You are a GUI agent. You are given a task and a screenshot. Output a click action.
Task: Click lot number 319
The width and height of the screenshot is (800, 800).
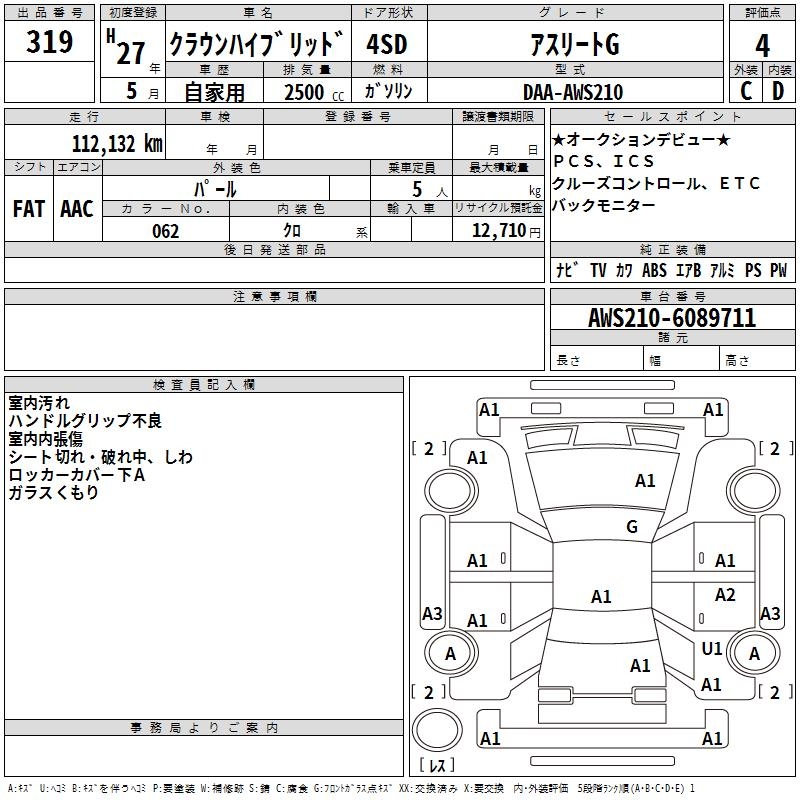(x=50, y=42)
